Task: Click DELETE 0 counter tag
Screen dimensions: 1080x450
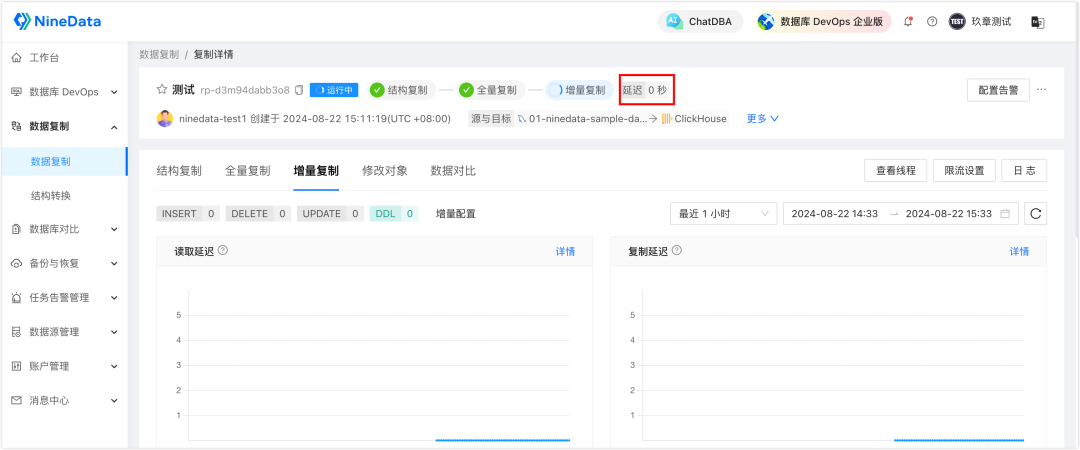Action: (258, 214)
